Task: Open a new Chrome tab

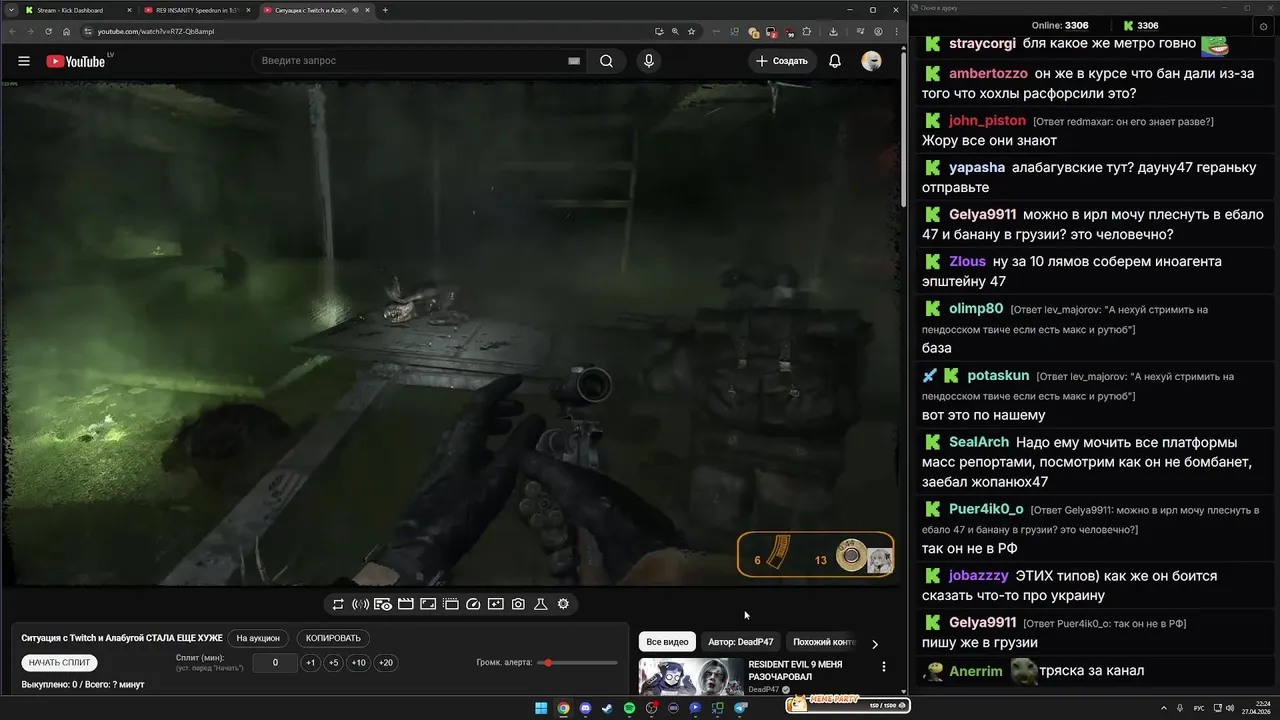Action: [x=385, y=10]
